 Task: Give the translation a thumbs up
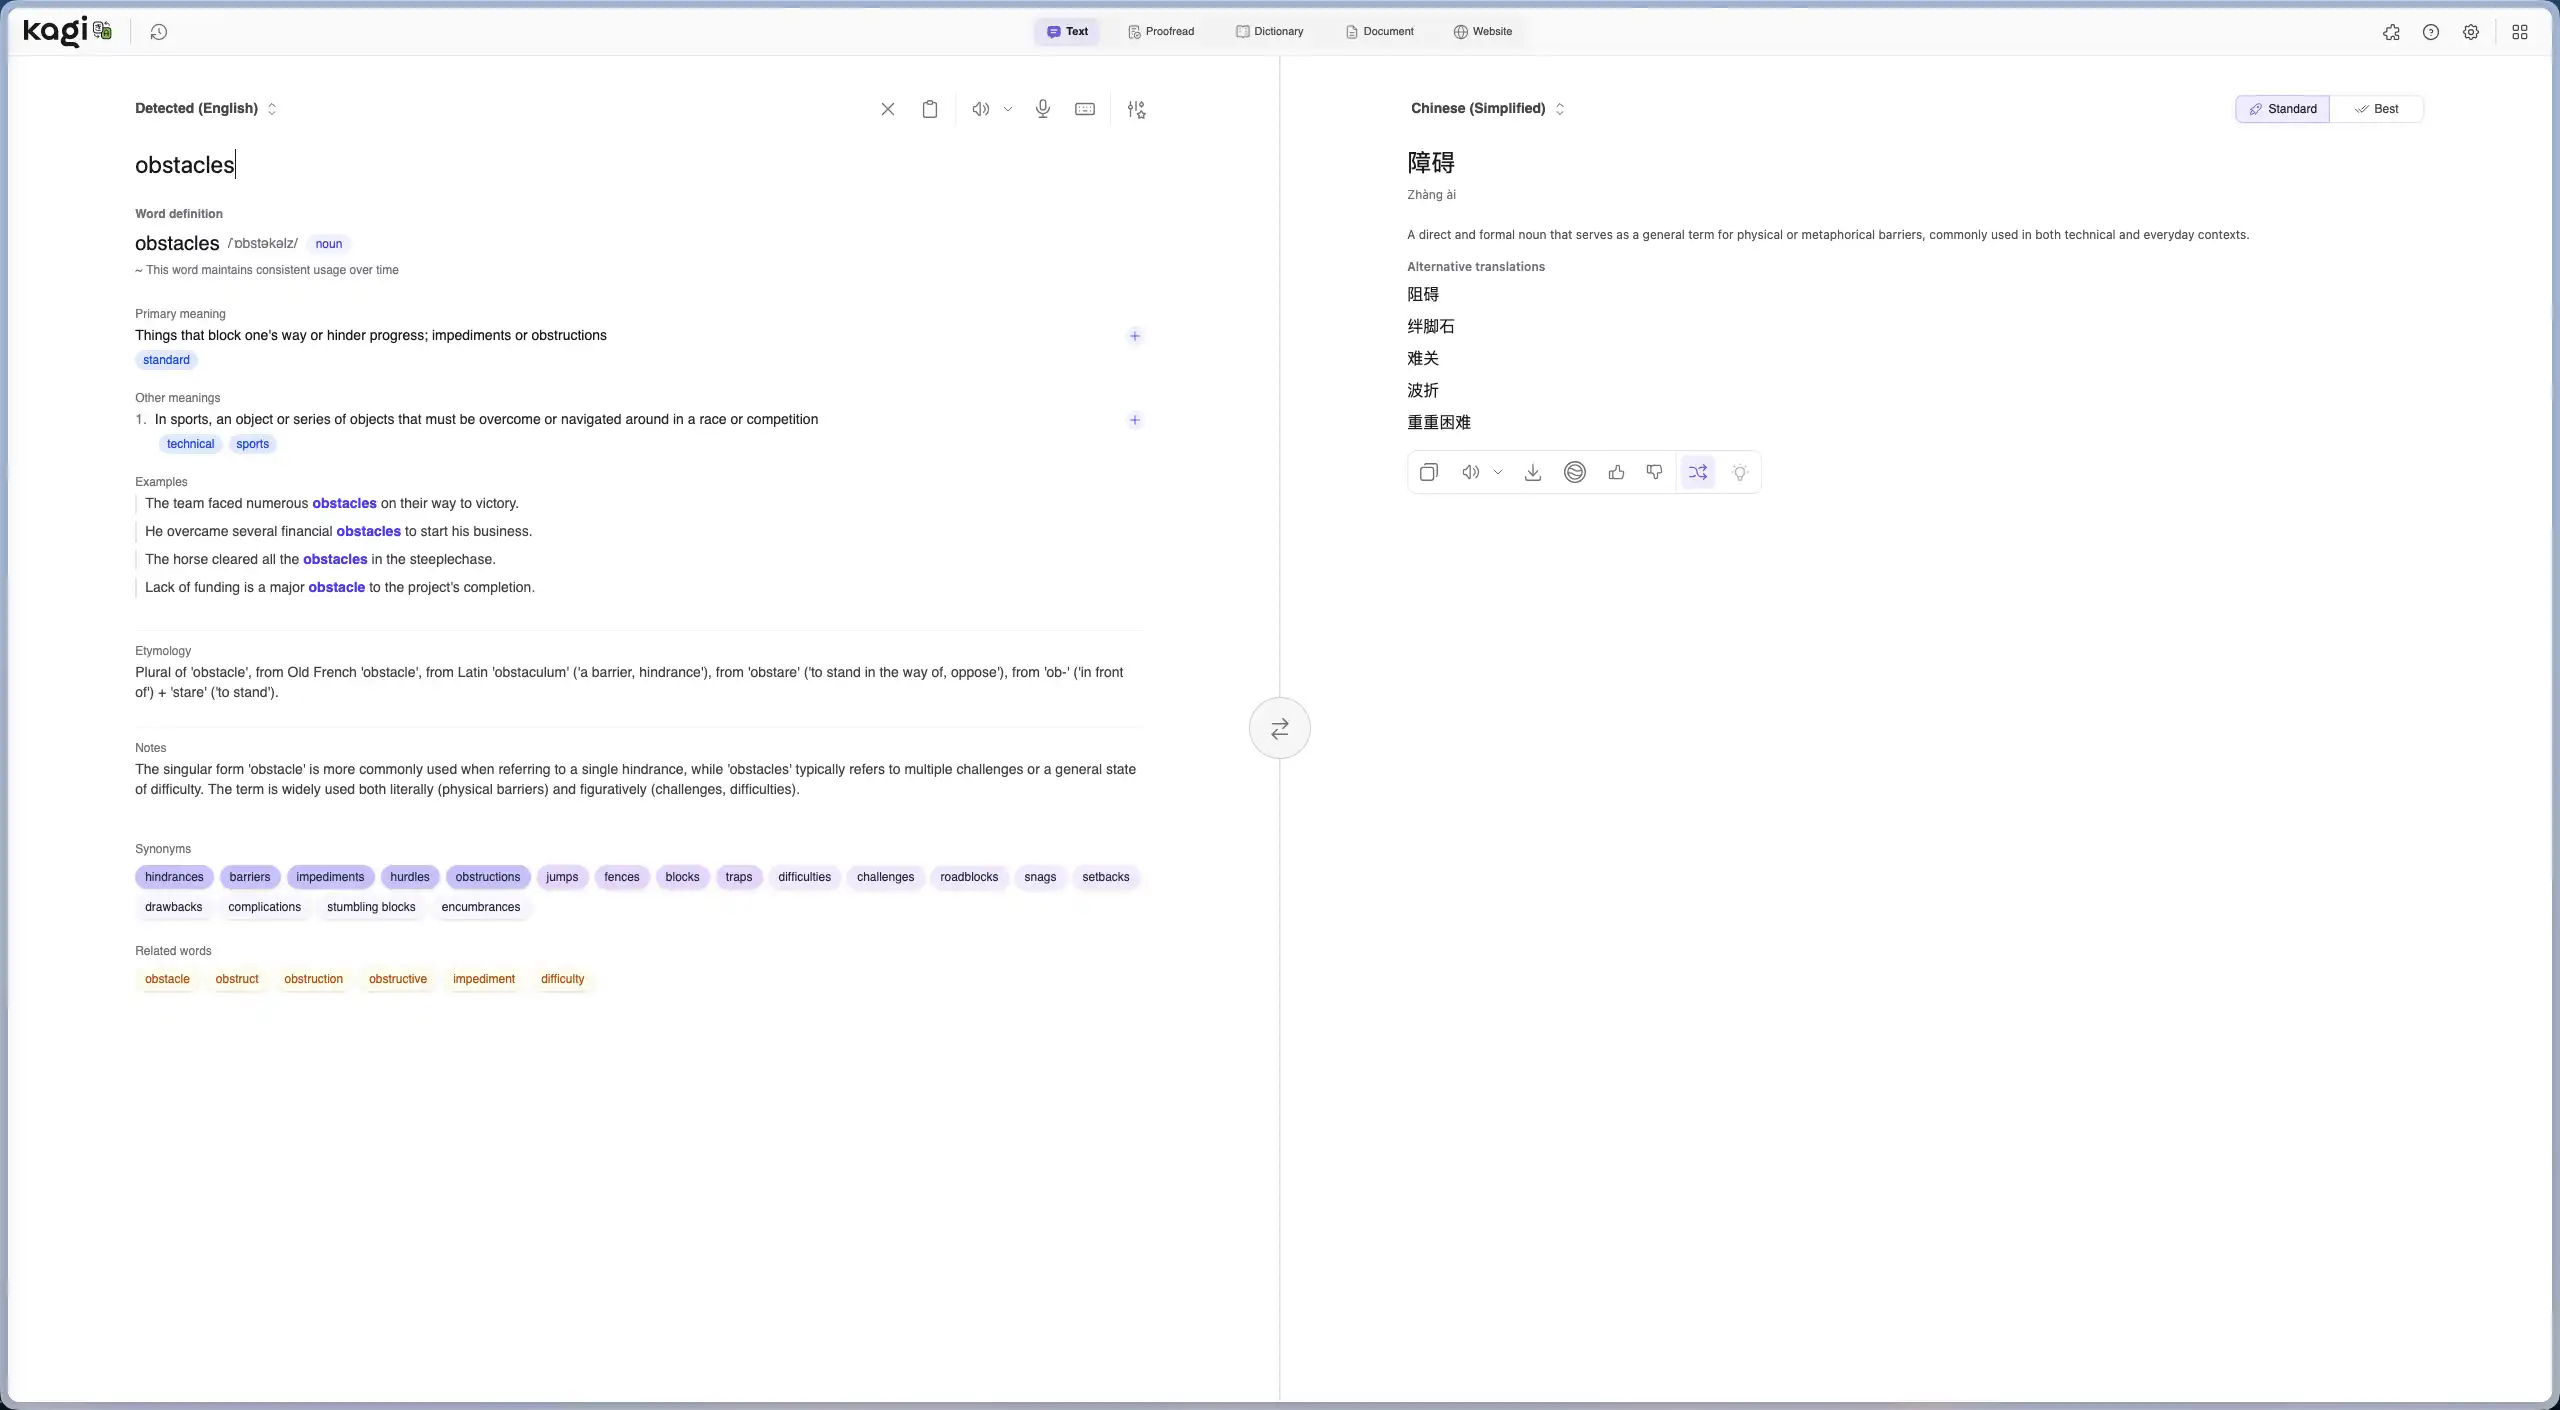pos(1616,472)
